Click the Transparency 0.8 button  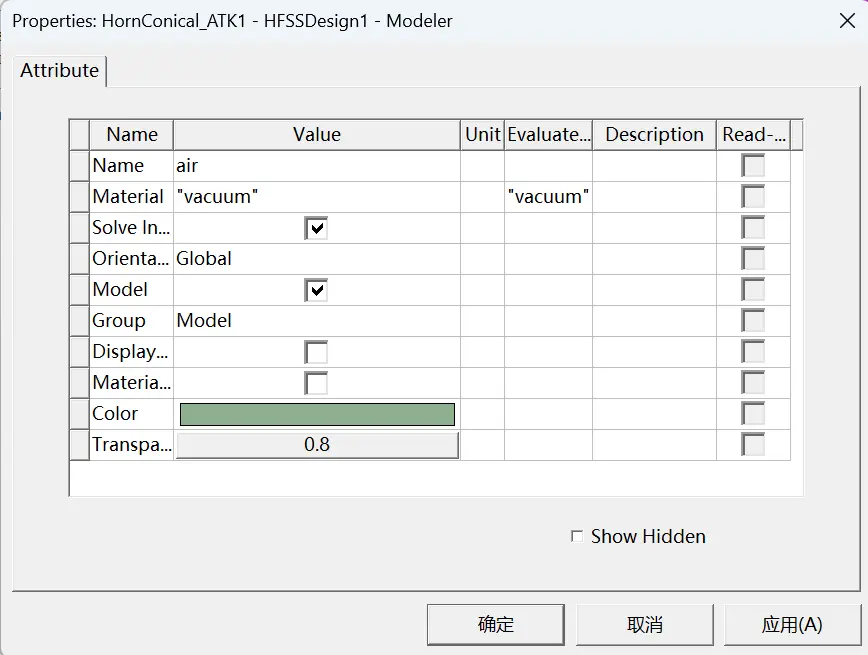click(x=317, y=445)
